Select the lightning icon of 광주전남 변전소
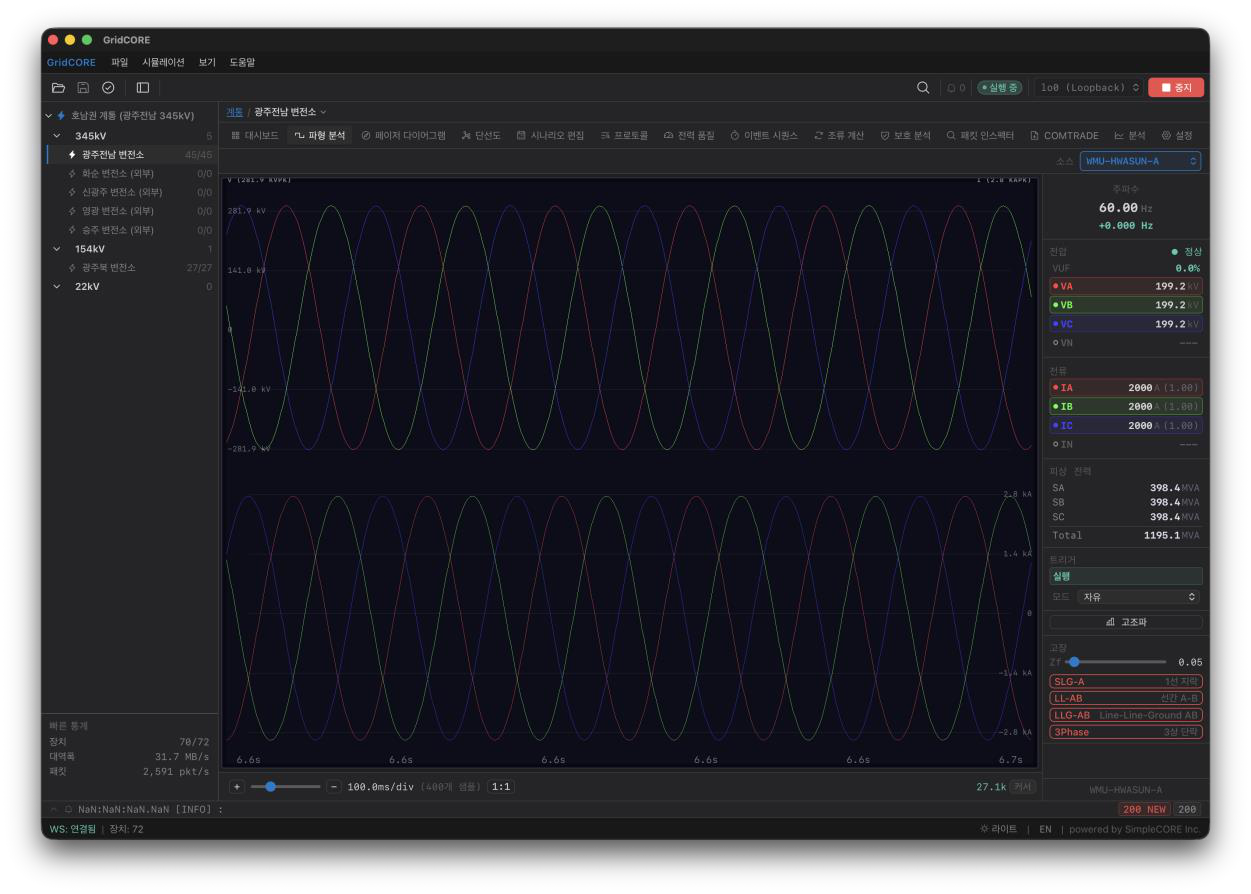The image size is (1251, 894). tap(72, 155)
